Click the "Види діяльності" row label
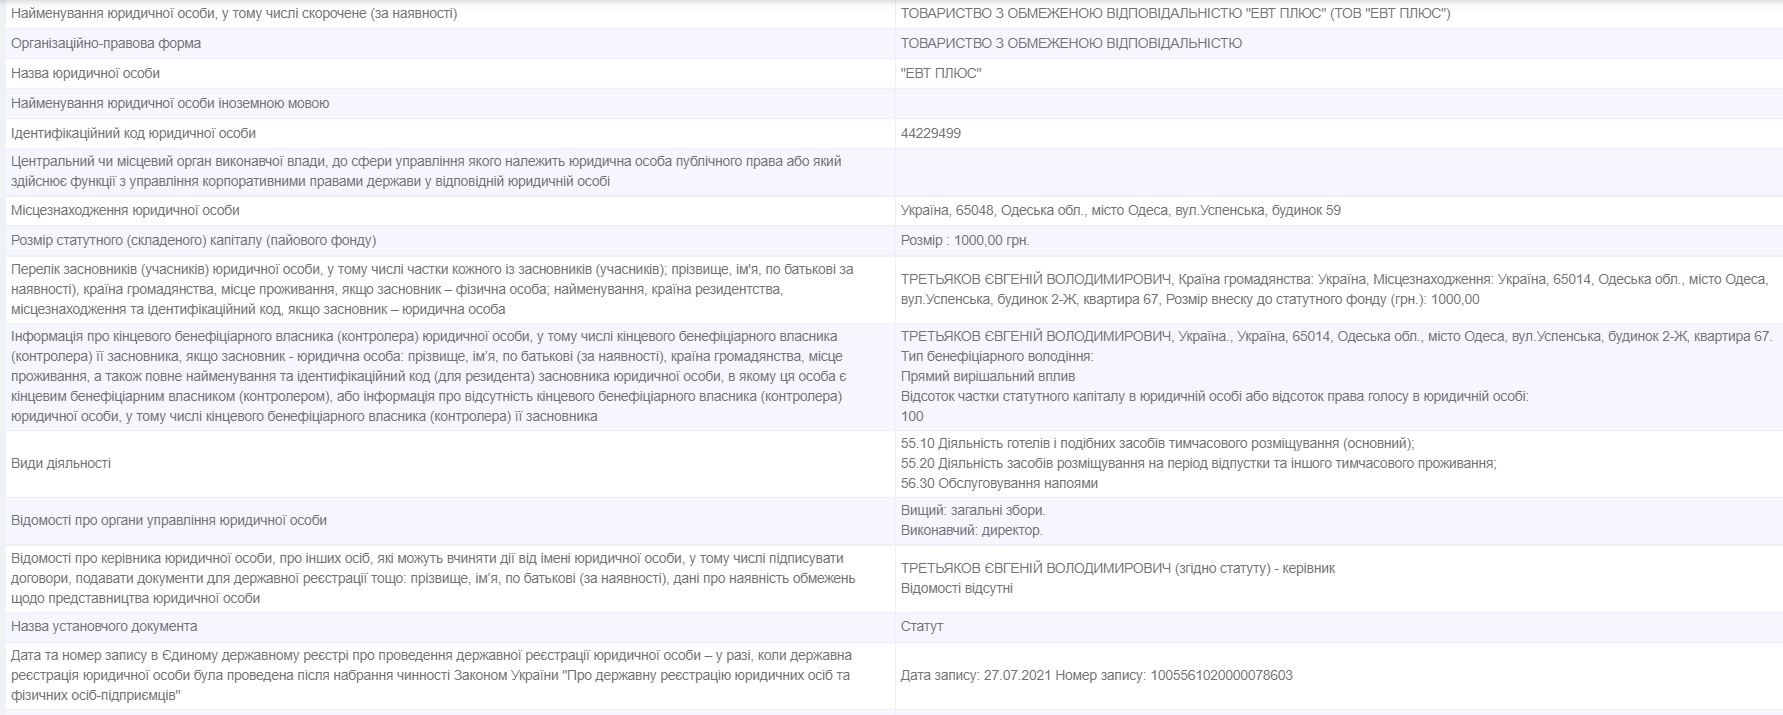Image resolution: width=1783 pixels, height=715 pixels. pyautogui.click(x=61, y=463)
